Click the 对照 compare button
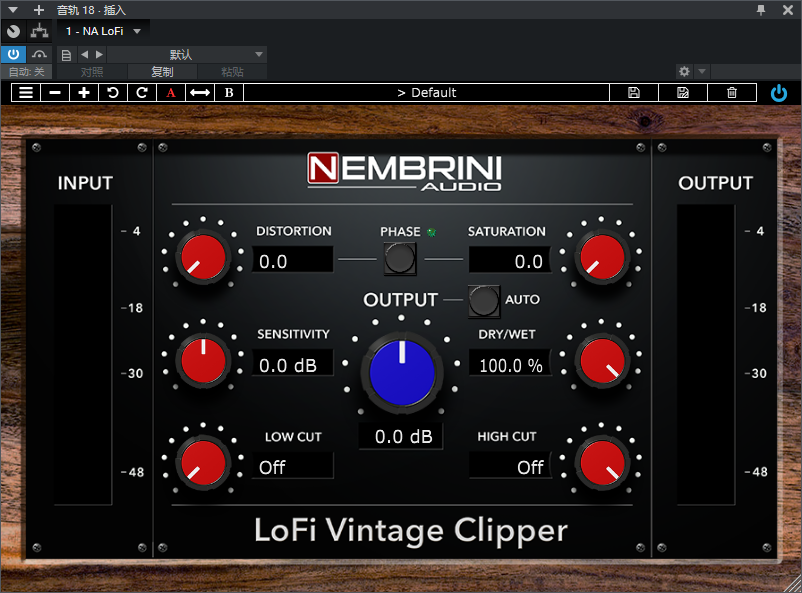 (x=92, y=72)
